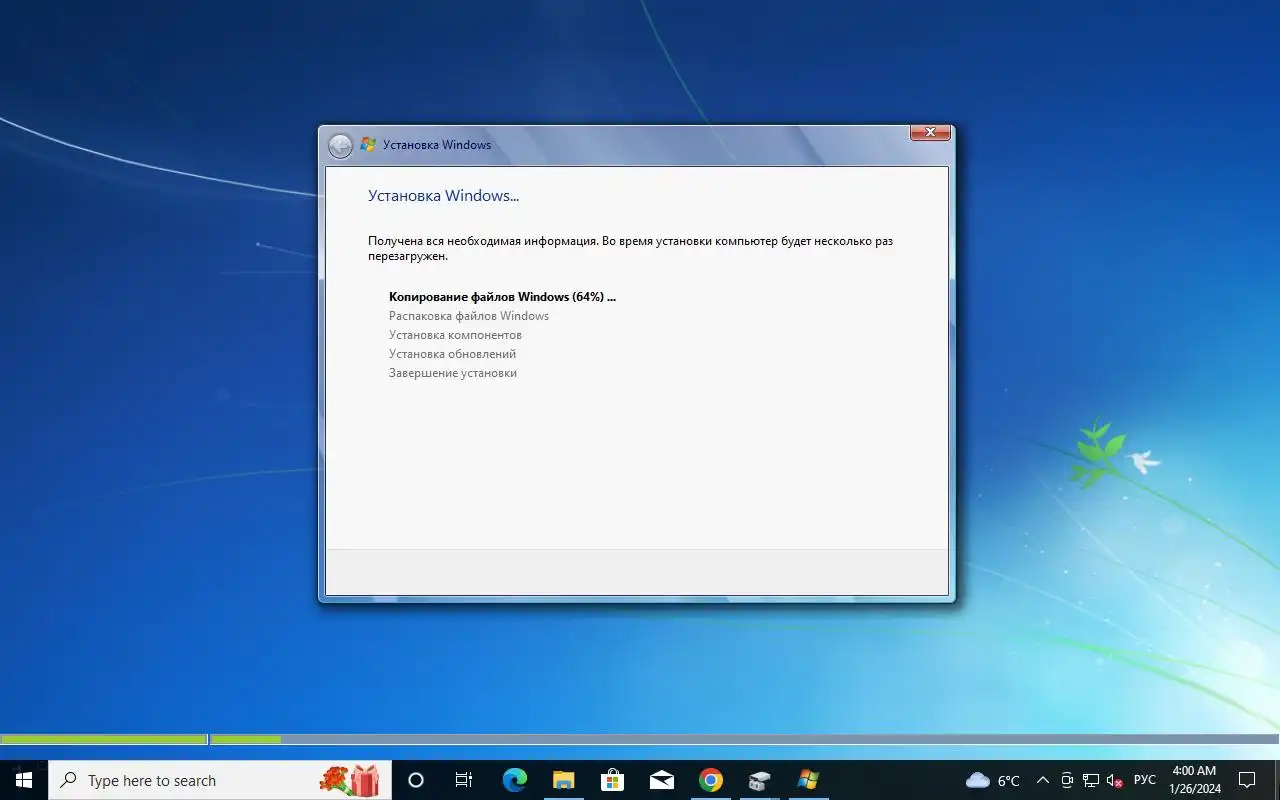Show hidden tray icons chevron
The height and width of the screenshot is (800, 1280).
tap(1043, 780)
